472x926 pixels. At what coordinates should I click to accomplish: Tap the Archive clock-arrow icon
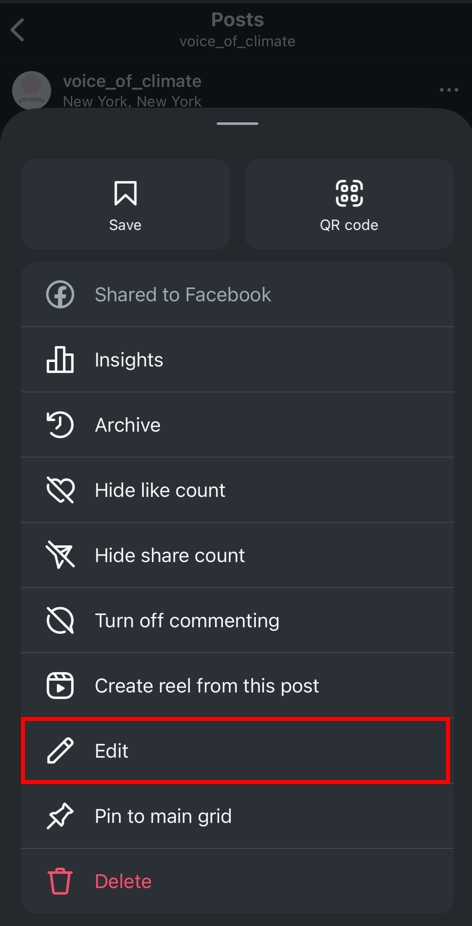pos(60,425)
